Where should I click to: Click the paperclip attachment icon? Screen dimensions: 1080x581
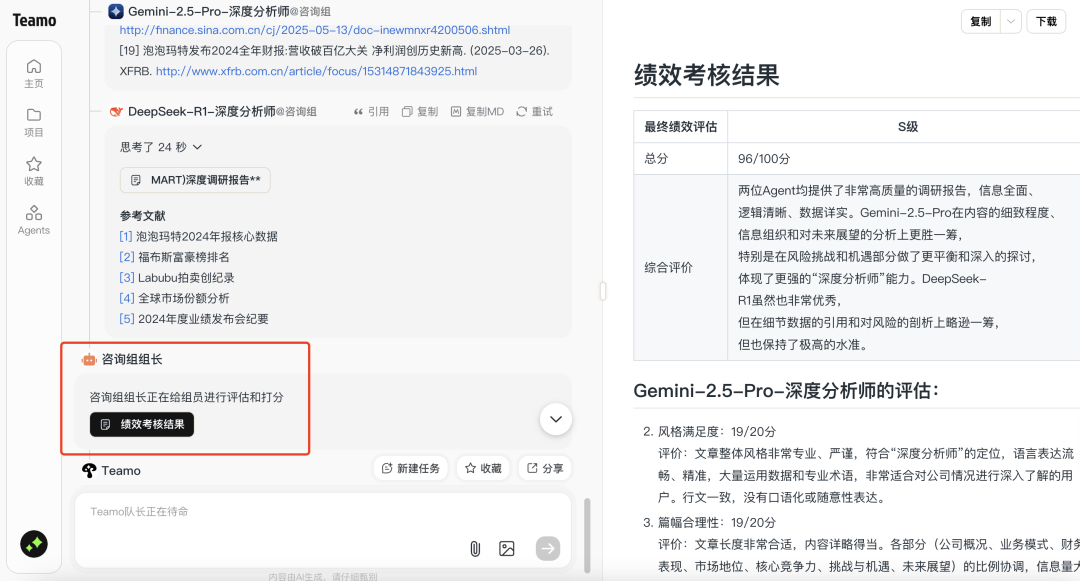[x=475, y=549]
